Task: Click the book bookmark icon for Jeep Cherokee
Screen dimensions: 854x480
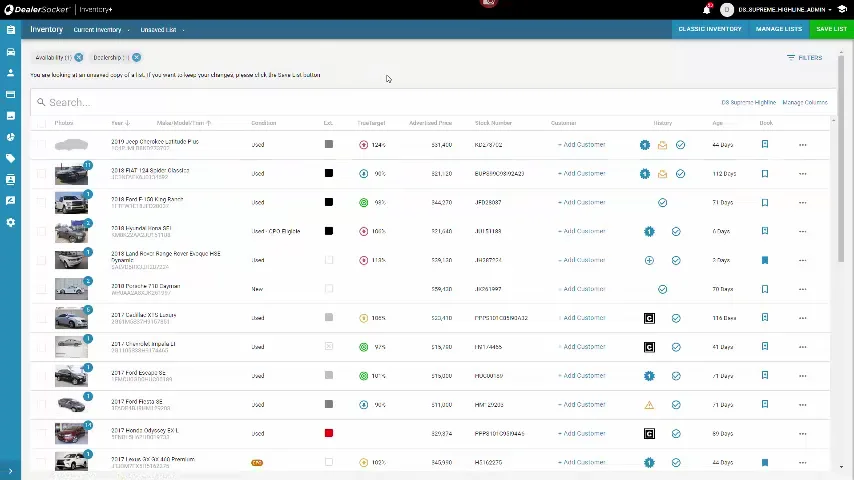Action: click(x=765, y=144)
